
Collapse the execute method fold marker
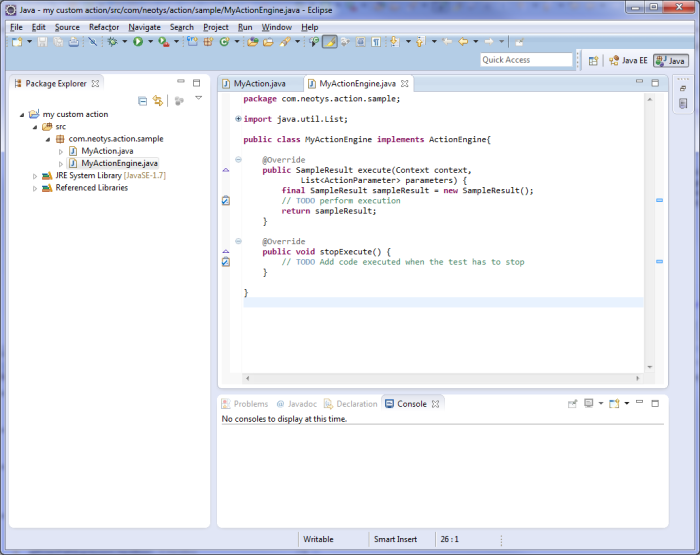(x=238, y=159)
